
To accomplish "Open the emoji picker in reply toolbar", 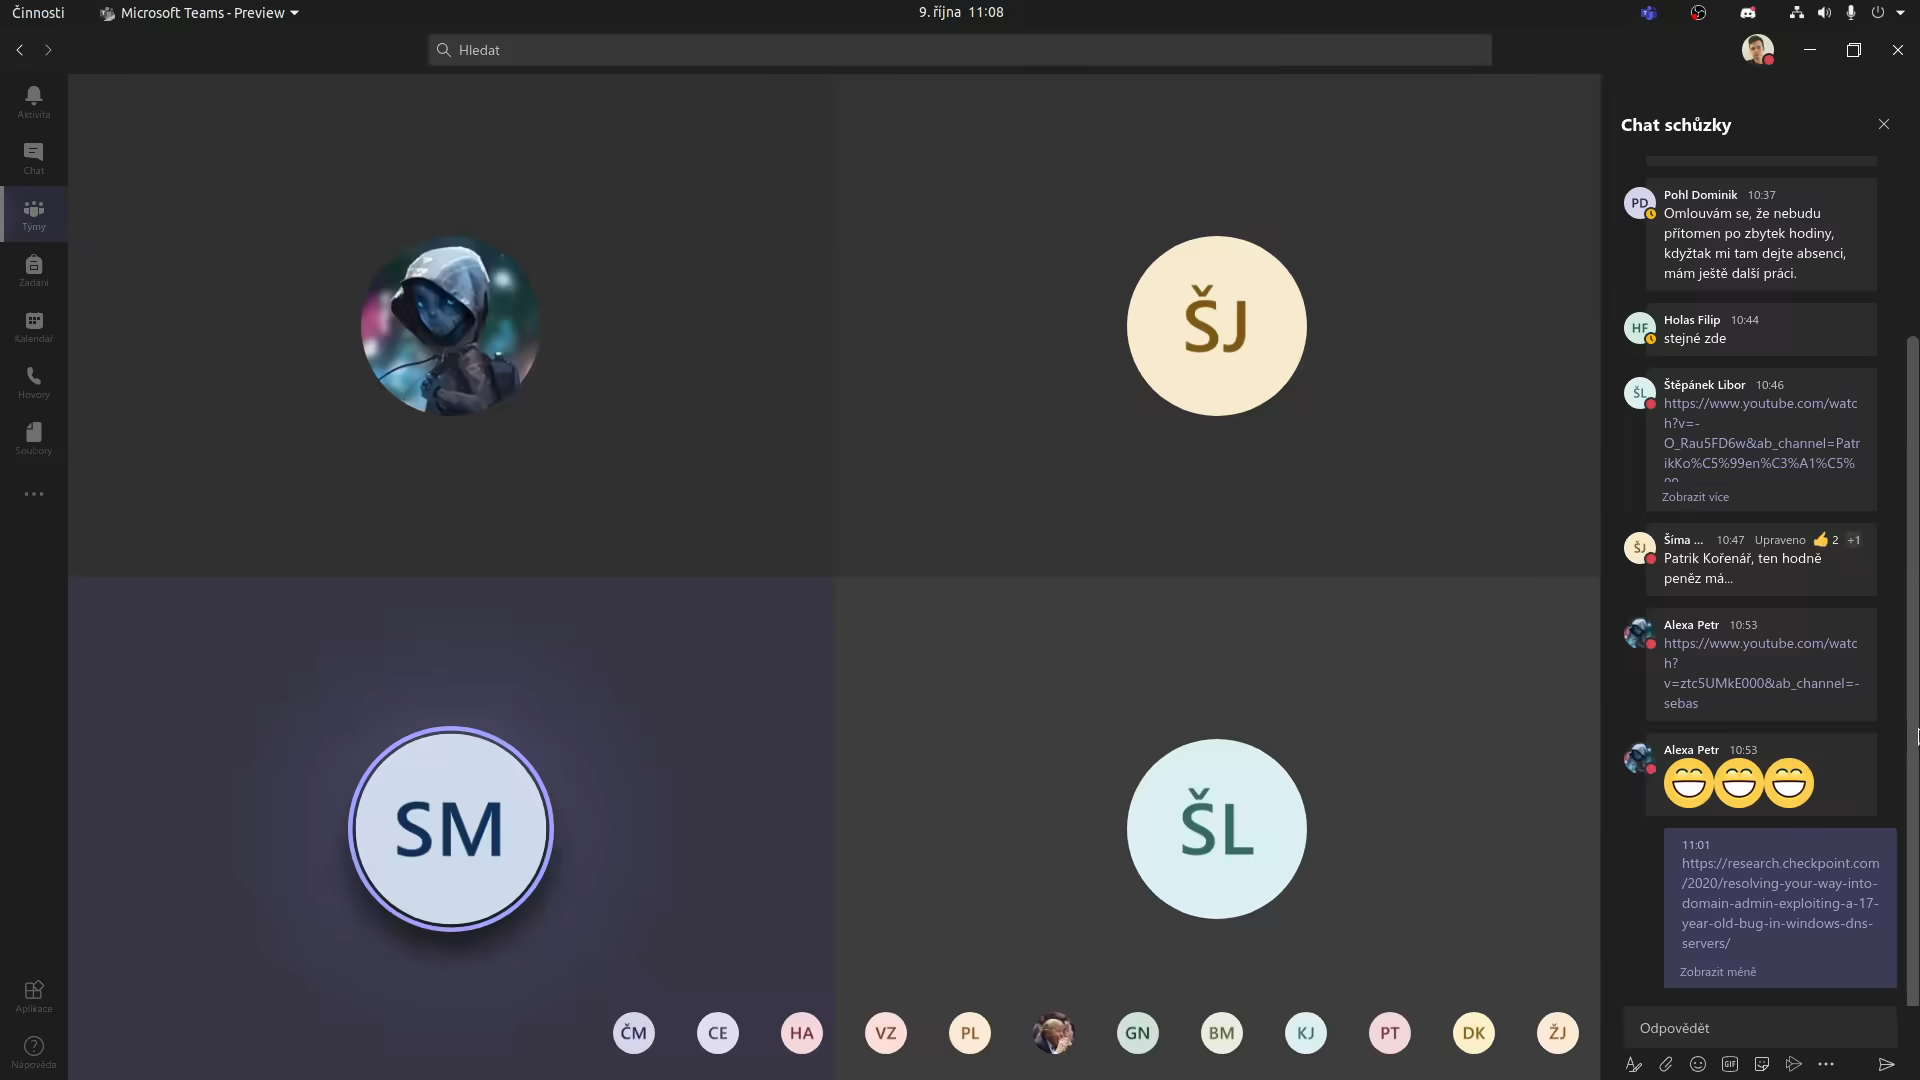I will point(1698,1064).
